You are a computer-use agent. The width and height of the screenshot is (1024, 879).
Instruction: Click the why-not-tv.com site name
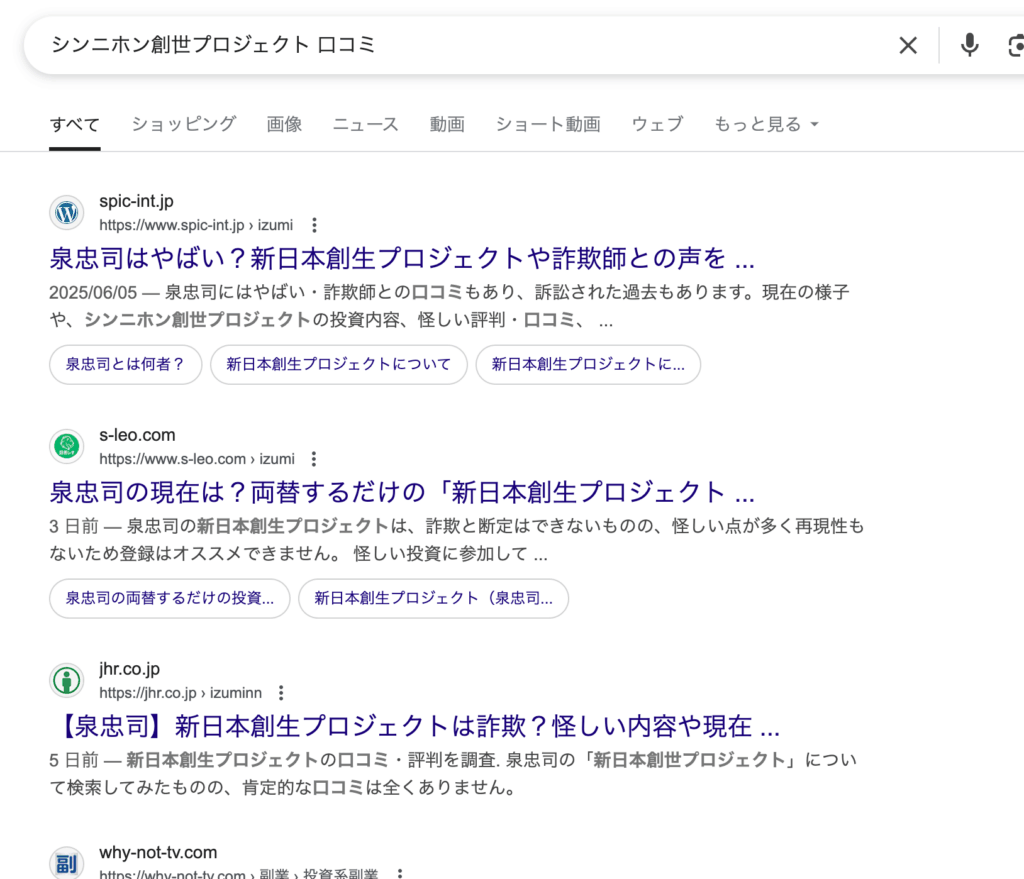[158, 852]
